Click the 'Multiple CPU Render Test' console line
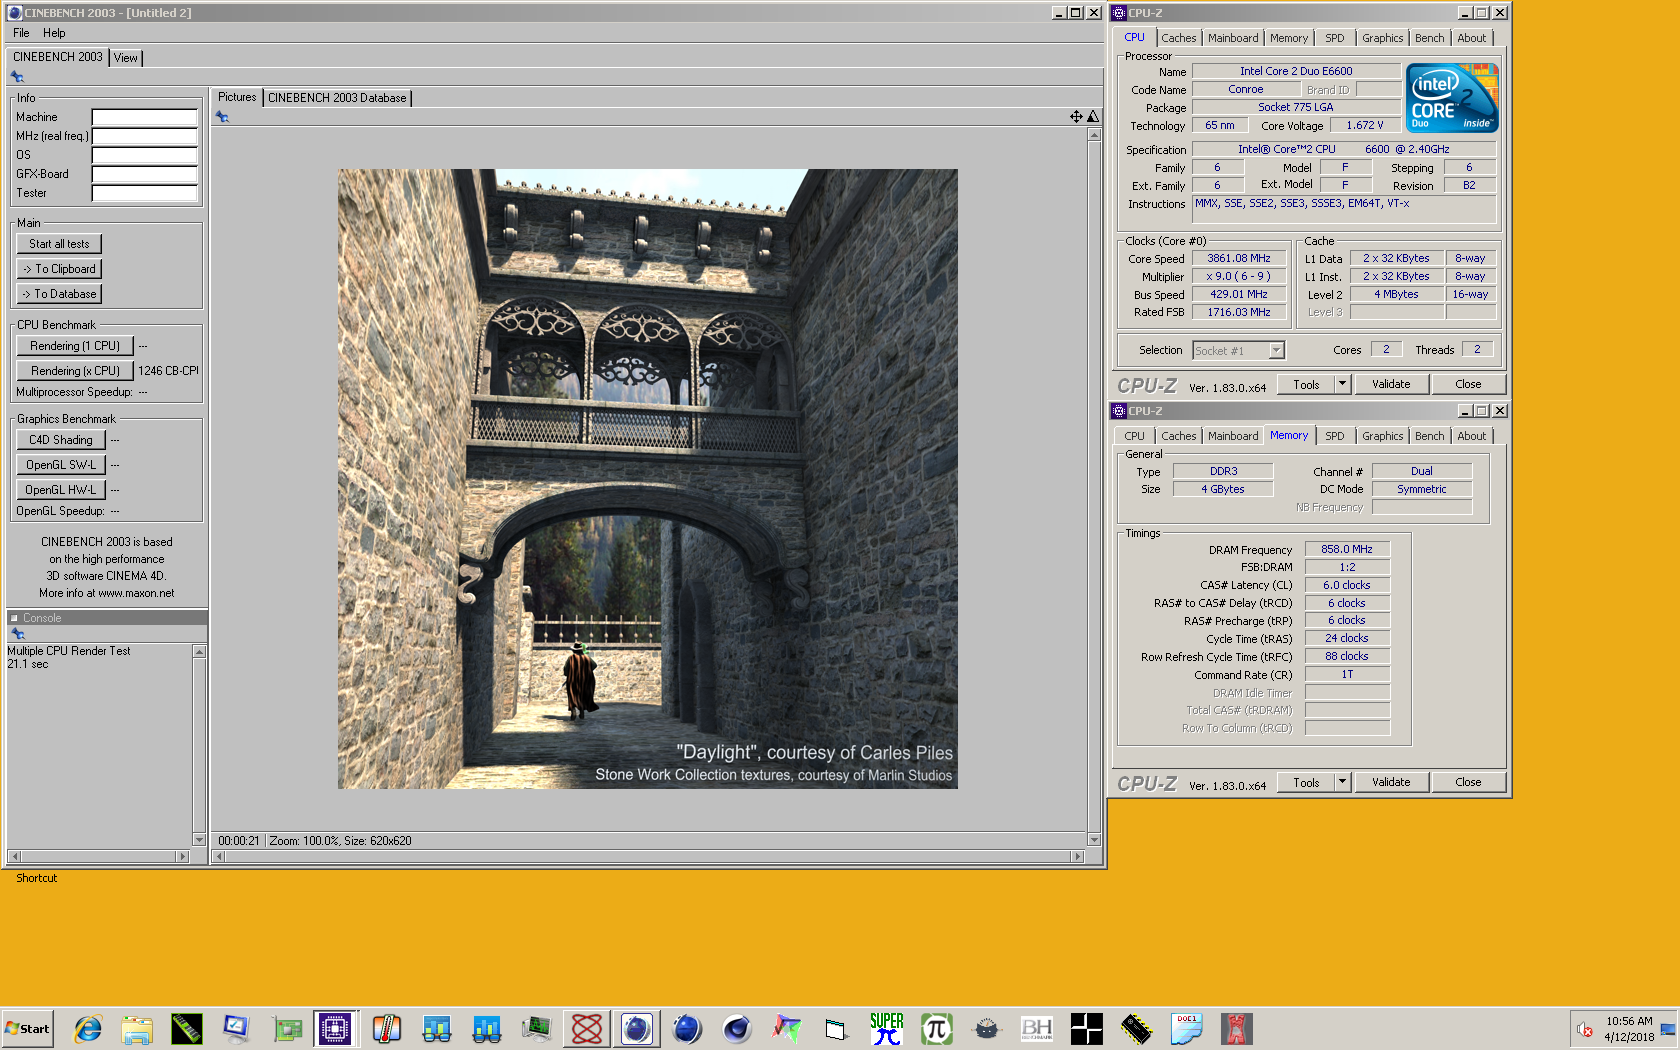1680x1050 pixels. (69, 651)
